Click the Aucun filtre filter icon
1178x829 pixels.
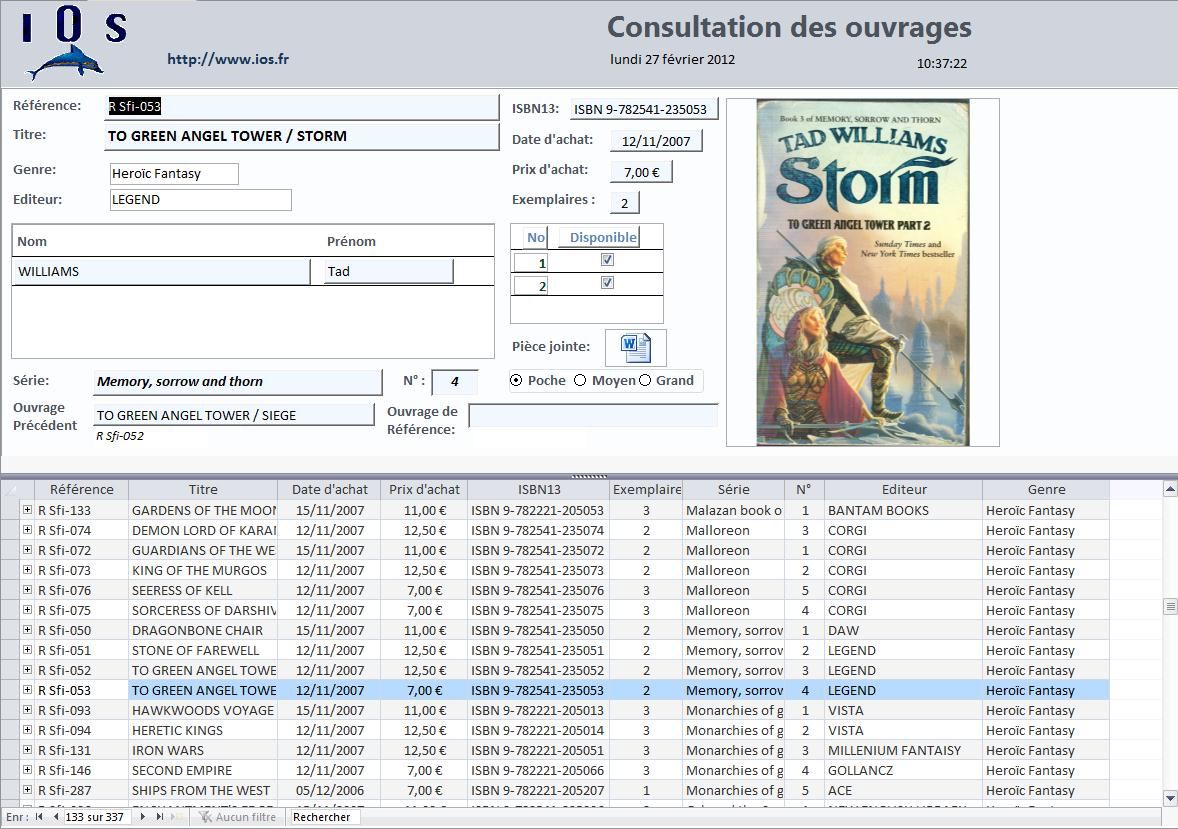(x=205, y=817)
